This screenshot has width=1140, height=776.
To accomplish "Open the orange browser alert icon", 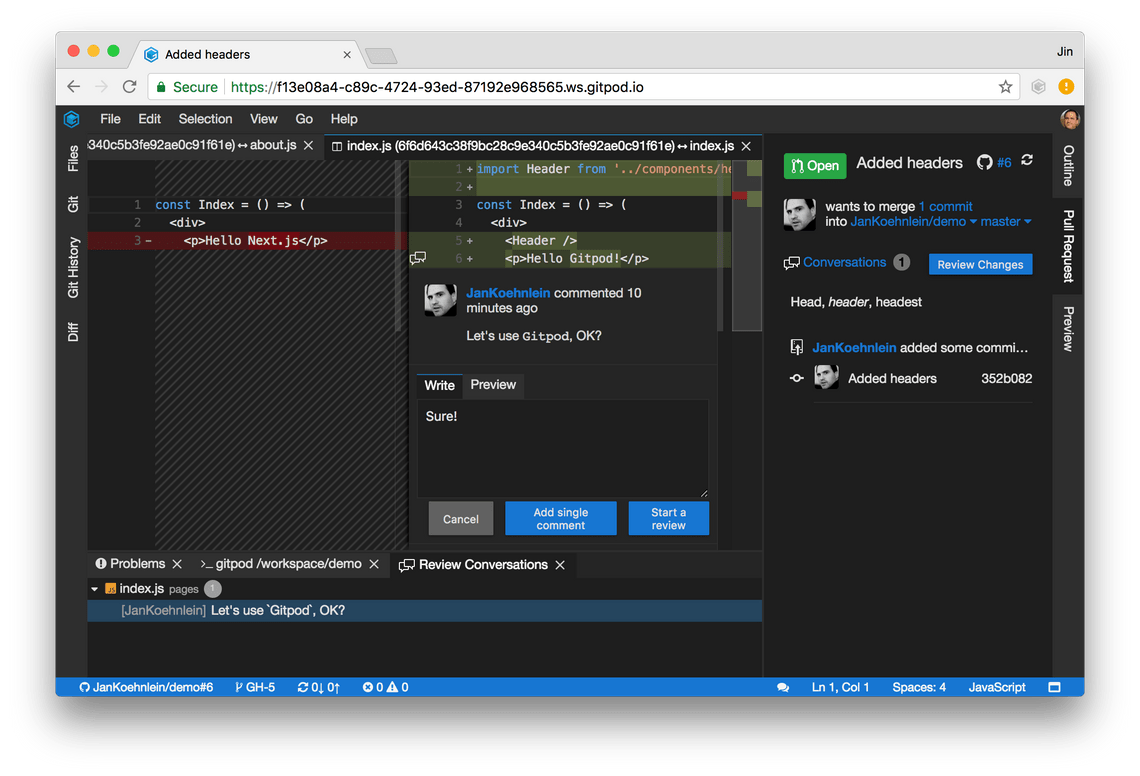I will click(1066, 87).
